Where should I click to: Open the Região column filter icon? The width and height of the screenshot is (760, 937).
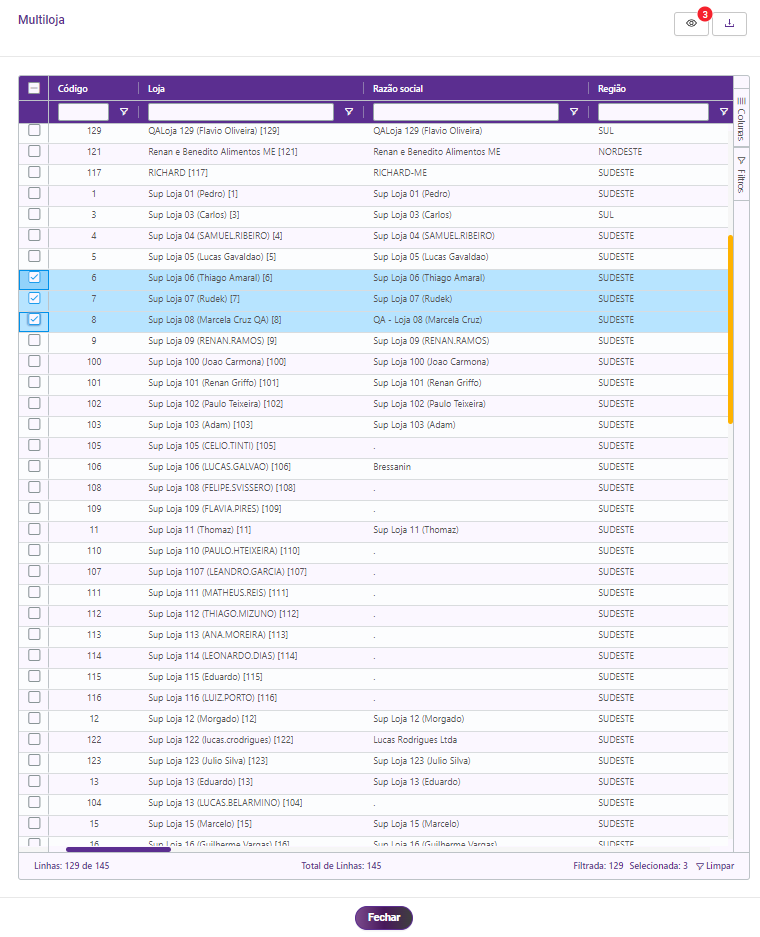click(724, 112)
